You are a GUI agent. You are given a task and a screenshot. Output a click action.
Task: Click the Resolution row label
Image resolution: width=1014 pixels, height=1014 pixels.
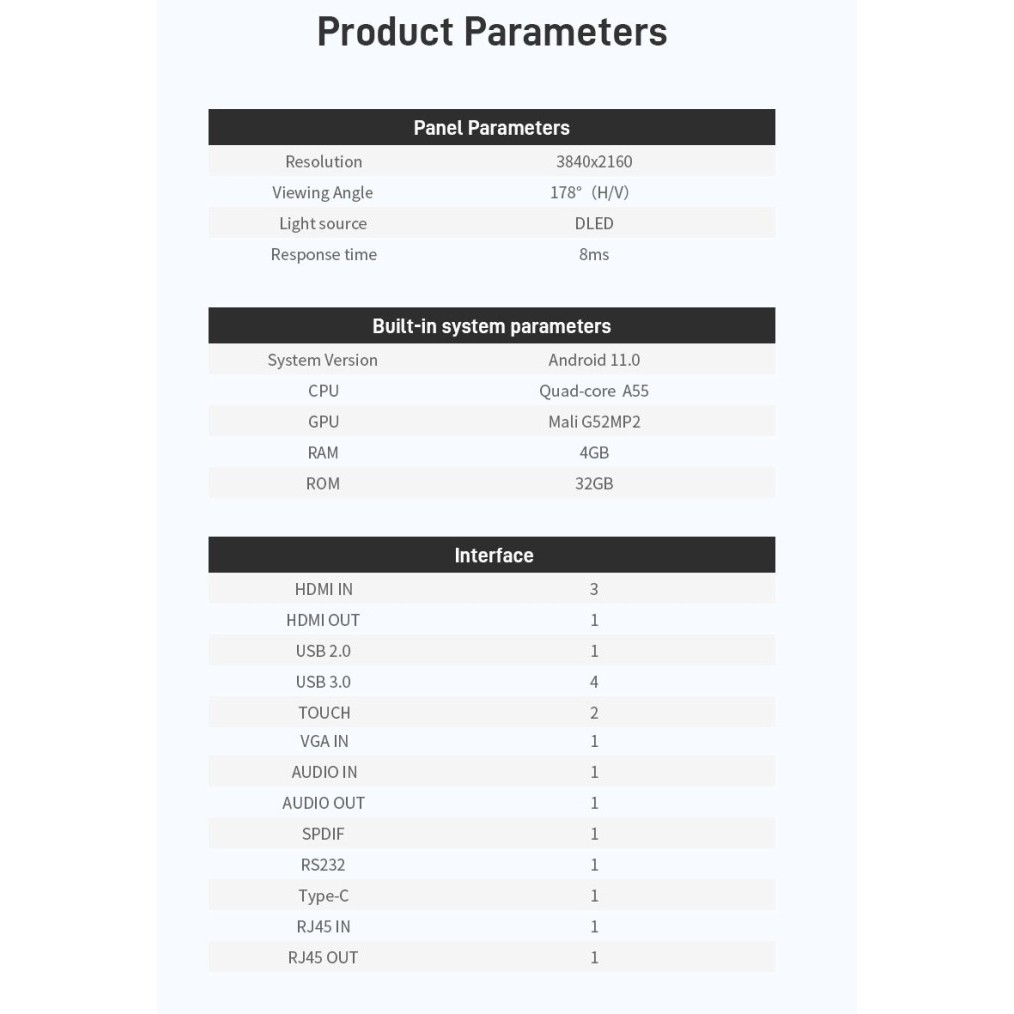pos(323,162)
